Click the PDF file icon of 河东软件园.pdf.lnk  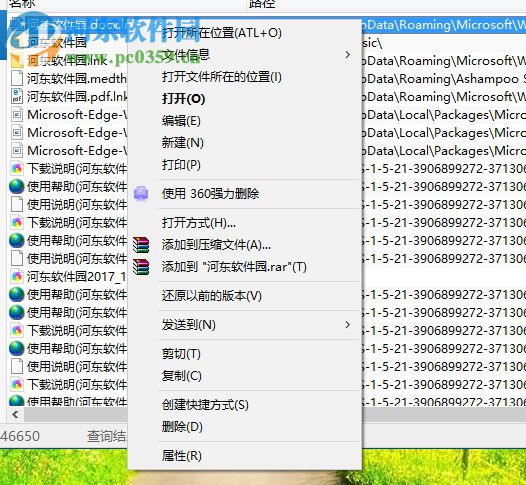[x=17, y=96]
